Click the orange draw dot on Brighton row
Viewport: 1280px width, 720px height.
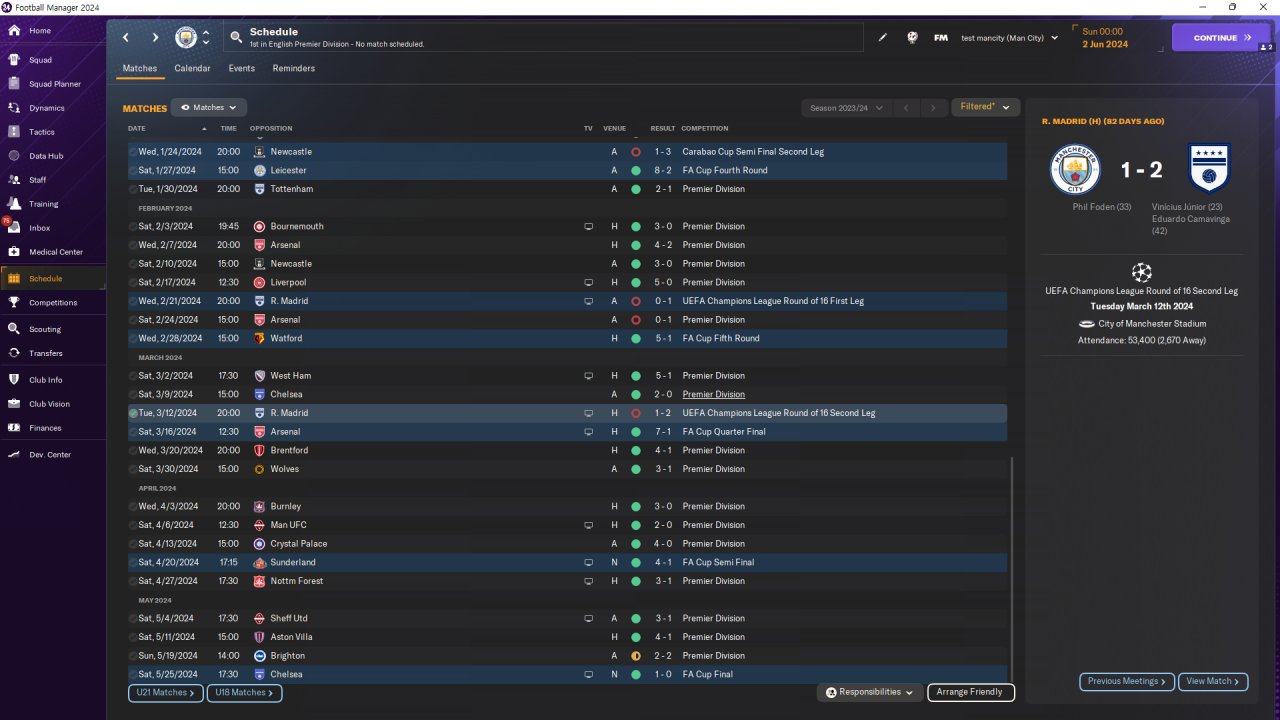[636, 656]
